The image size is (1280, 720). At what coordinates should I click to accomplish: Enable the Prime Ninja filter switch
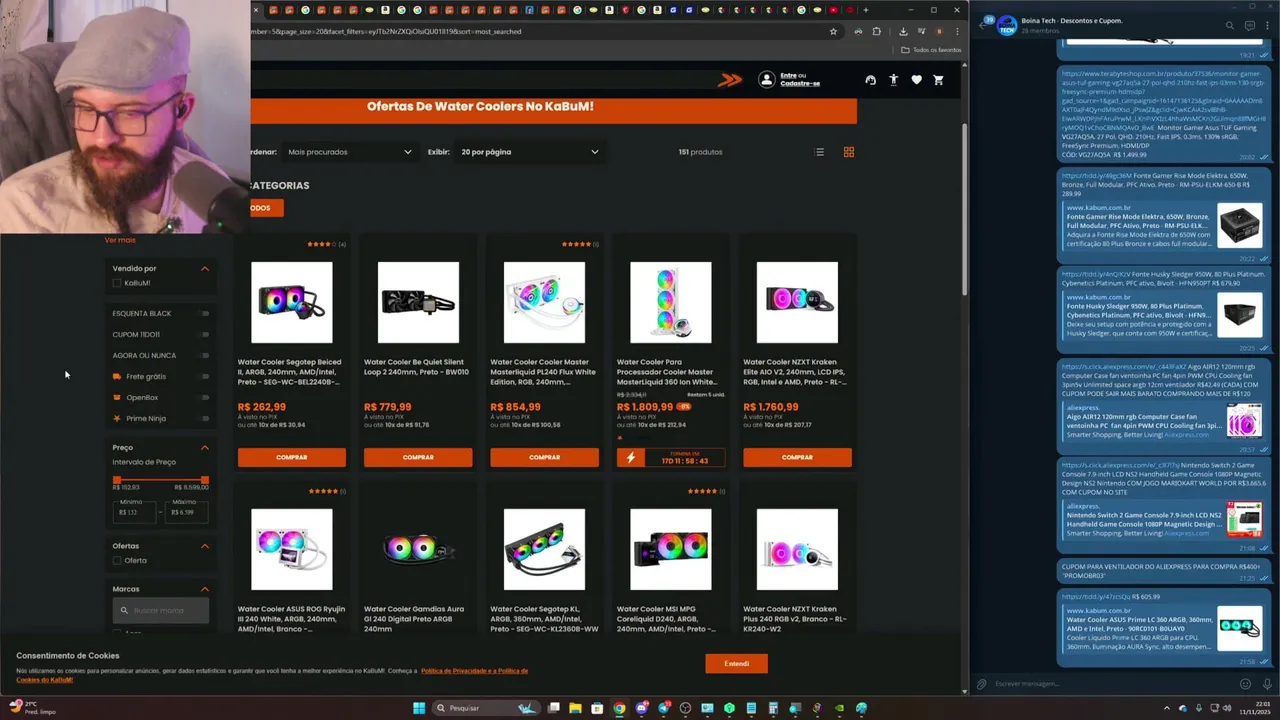pos(204,418)
